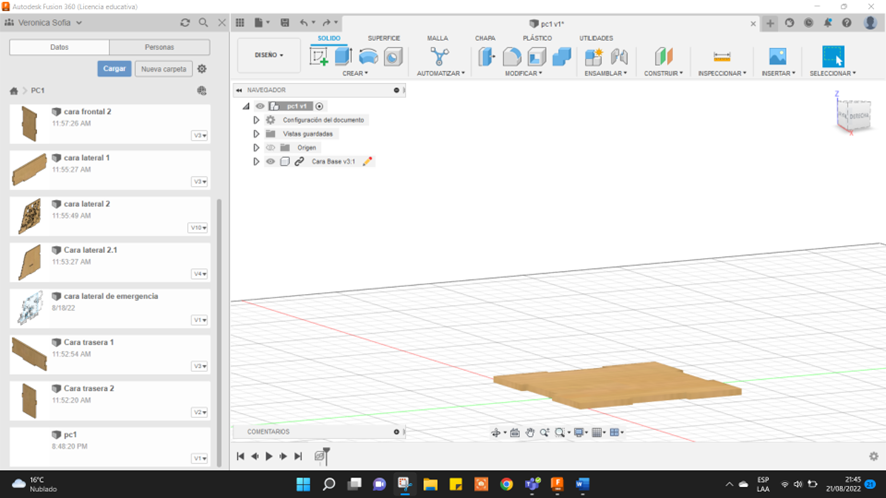
Task: Open the Crear dropdown menu
Action: 355,73
